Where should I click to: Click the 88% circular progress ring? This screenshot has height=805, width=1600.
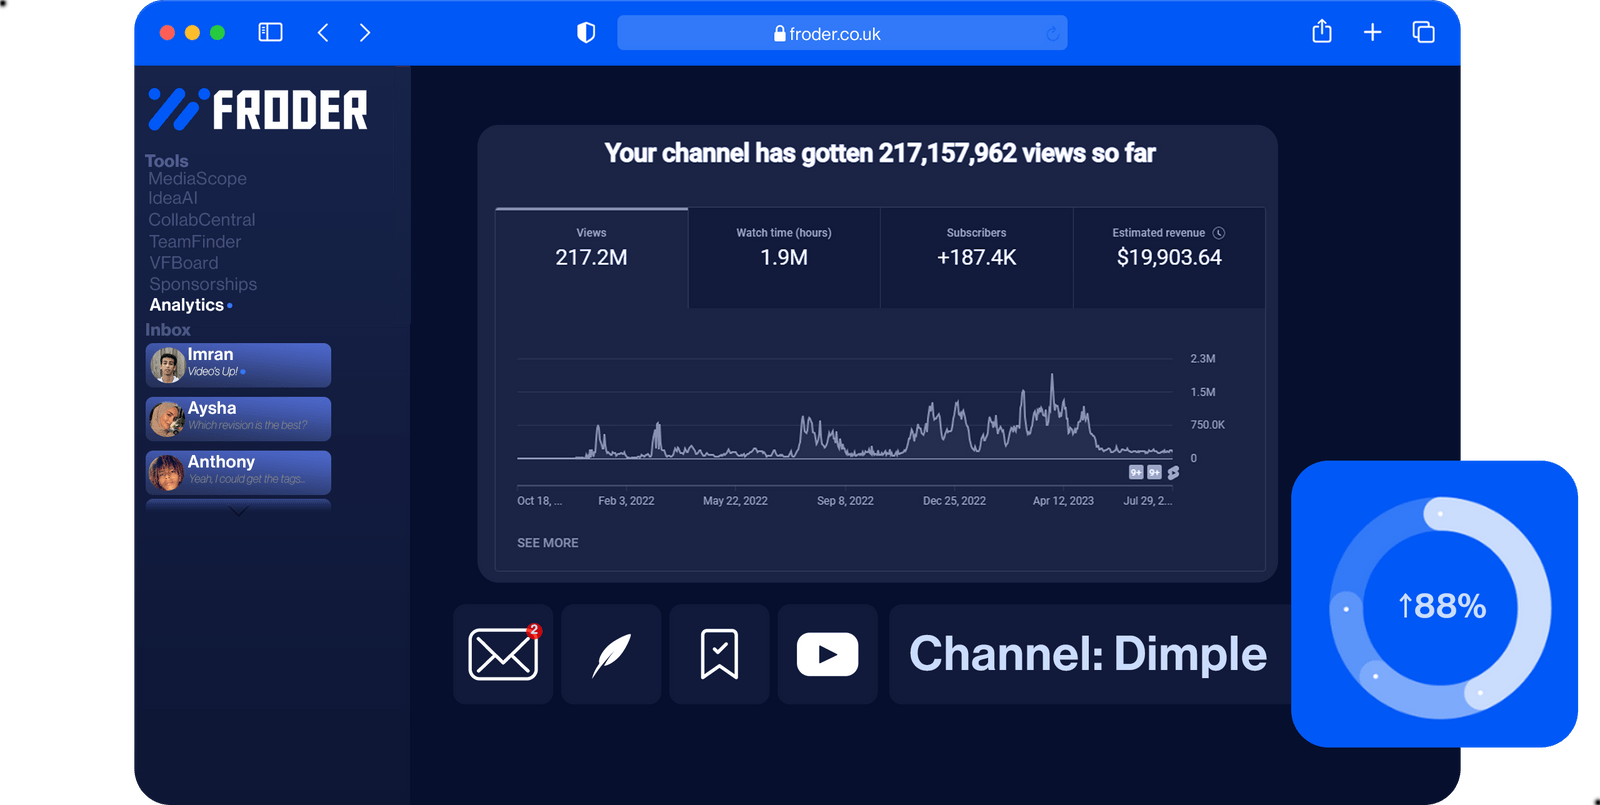coord(1440,606)
